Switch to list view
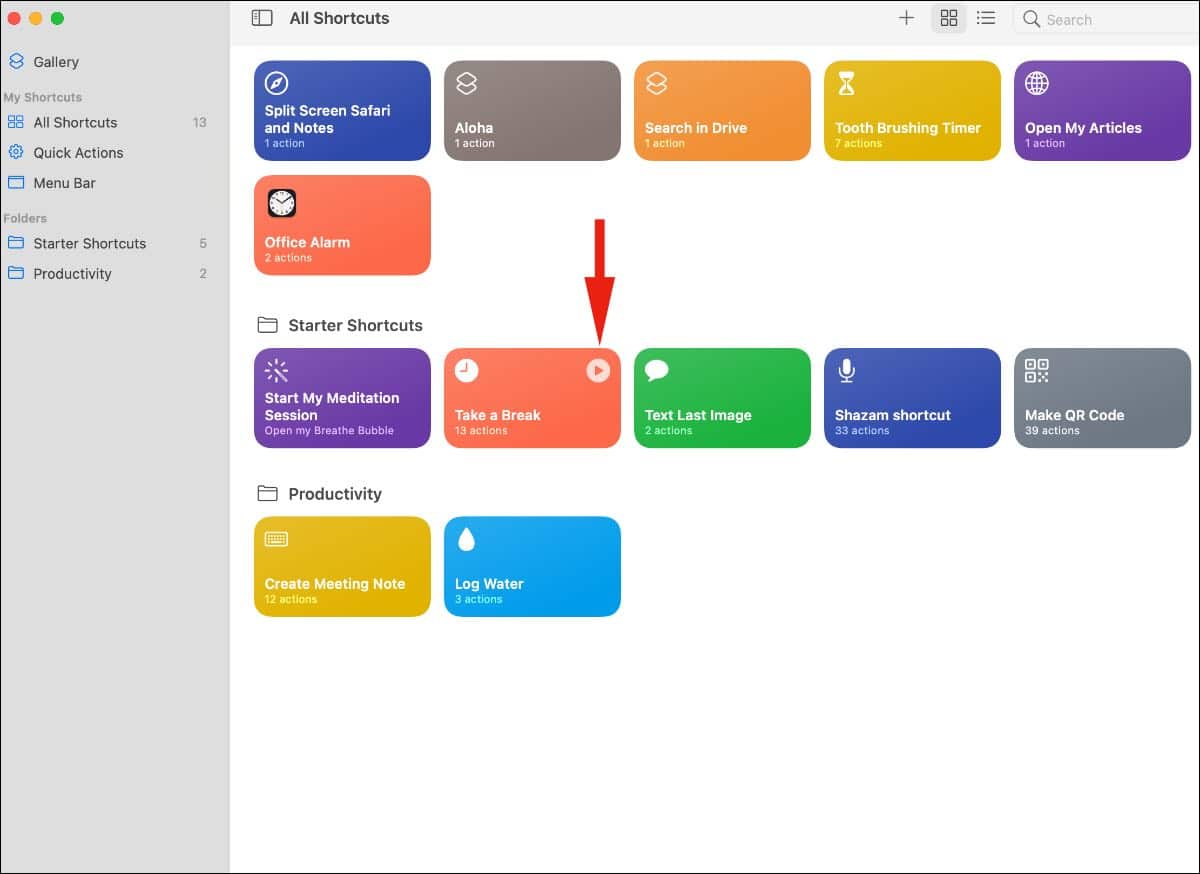Viewport: 1200px width, 874px height. [x=986, y=18]
